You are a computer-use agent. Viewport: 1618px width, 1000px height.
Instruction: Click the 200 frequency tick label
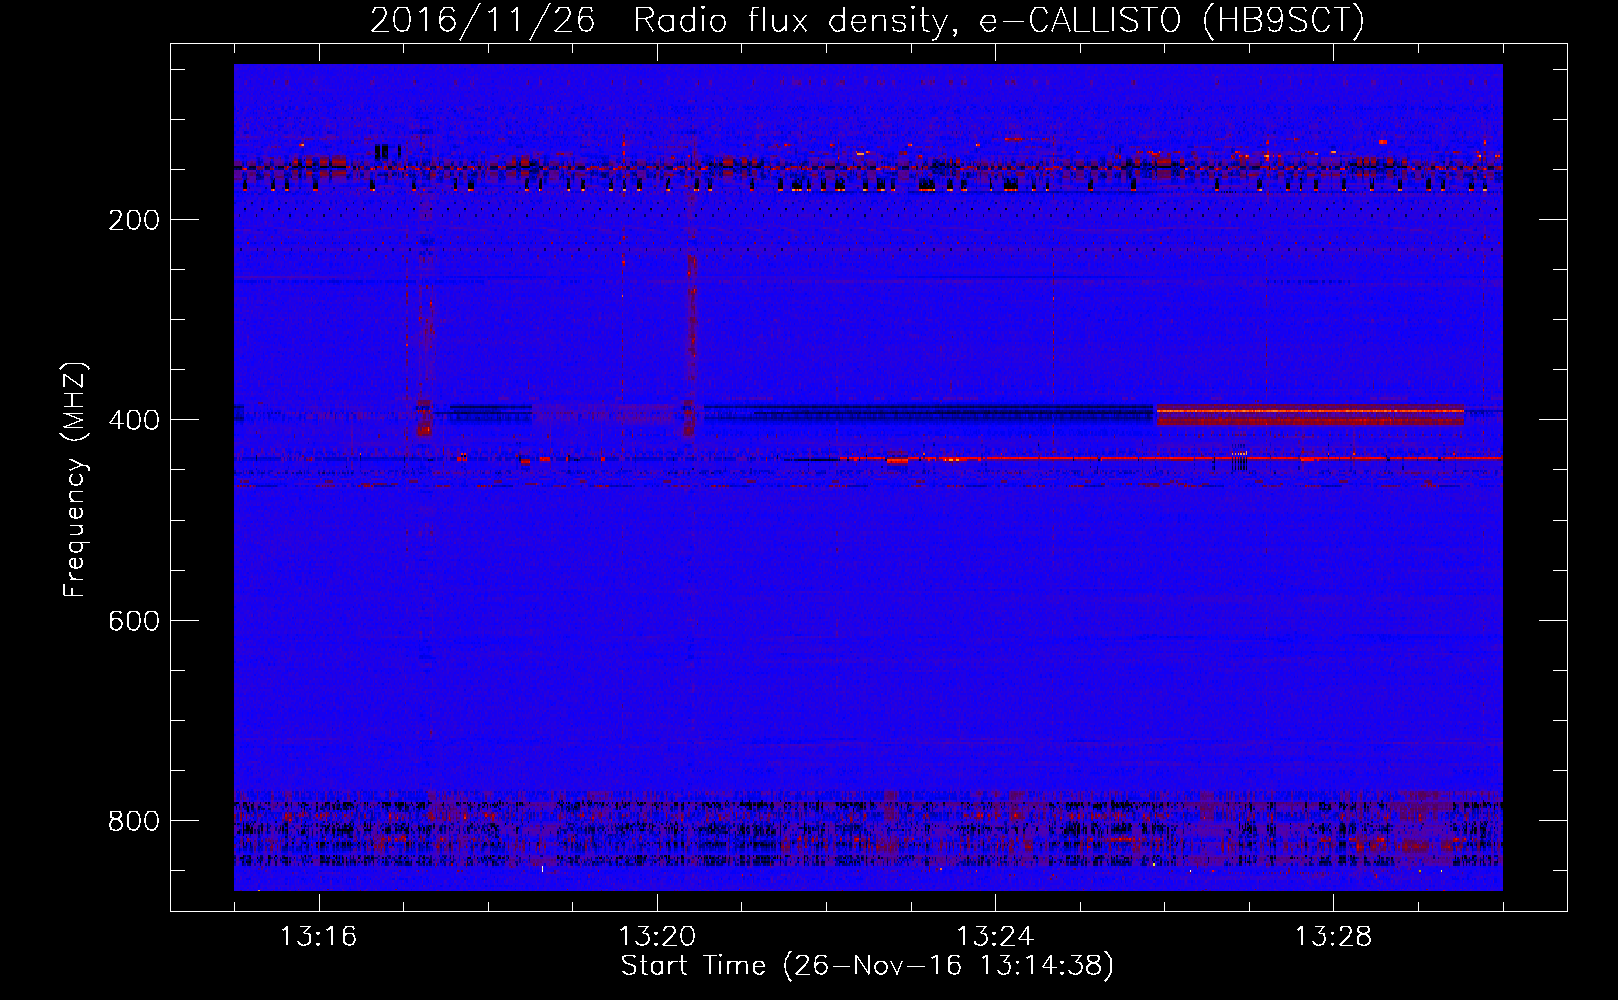pyautogui.click(x=134, y=220)
